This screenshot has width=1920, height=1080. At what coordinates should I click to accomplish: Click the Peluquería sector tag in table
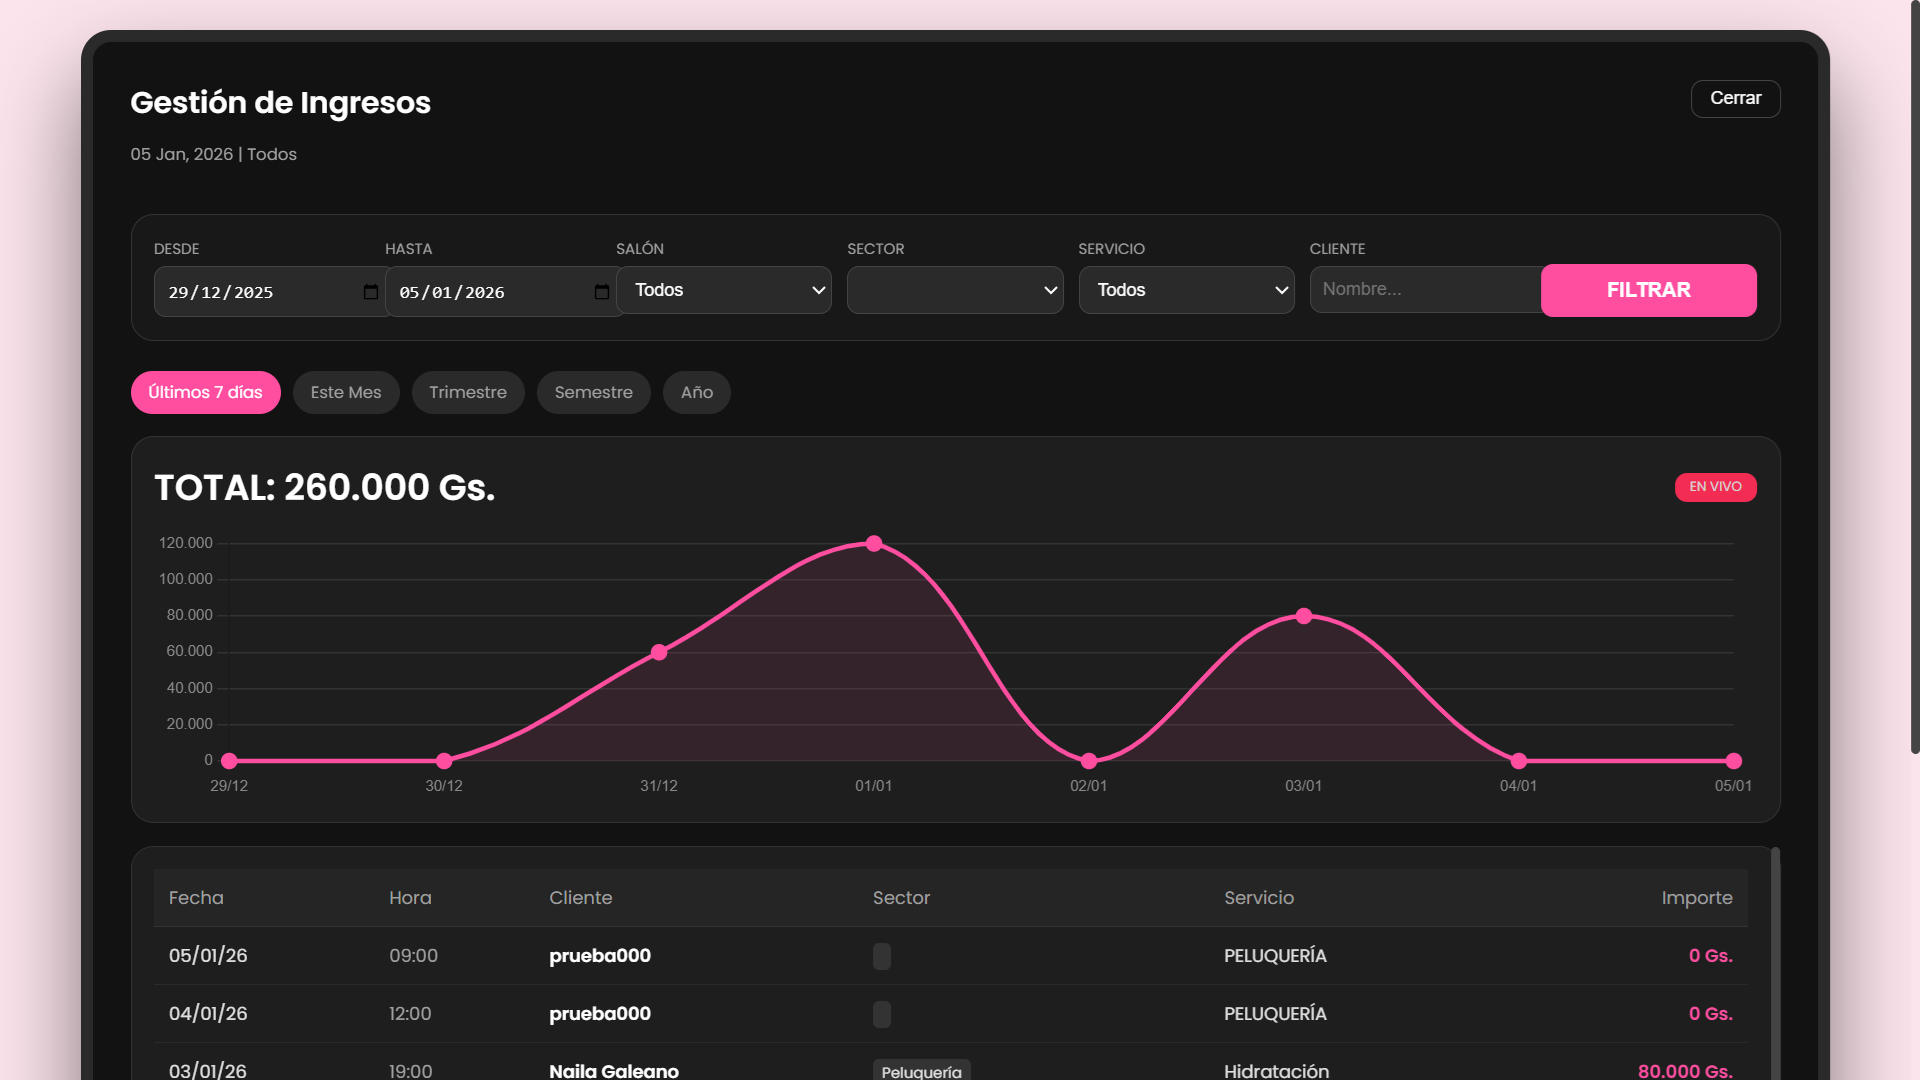pyautogui.click(x=921, y=1070)
